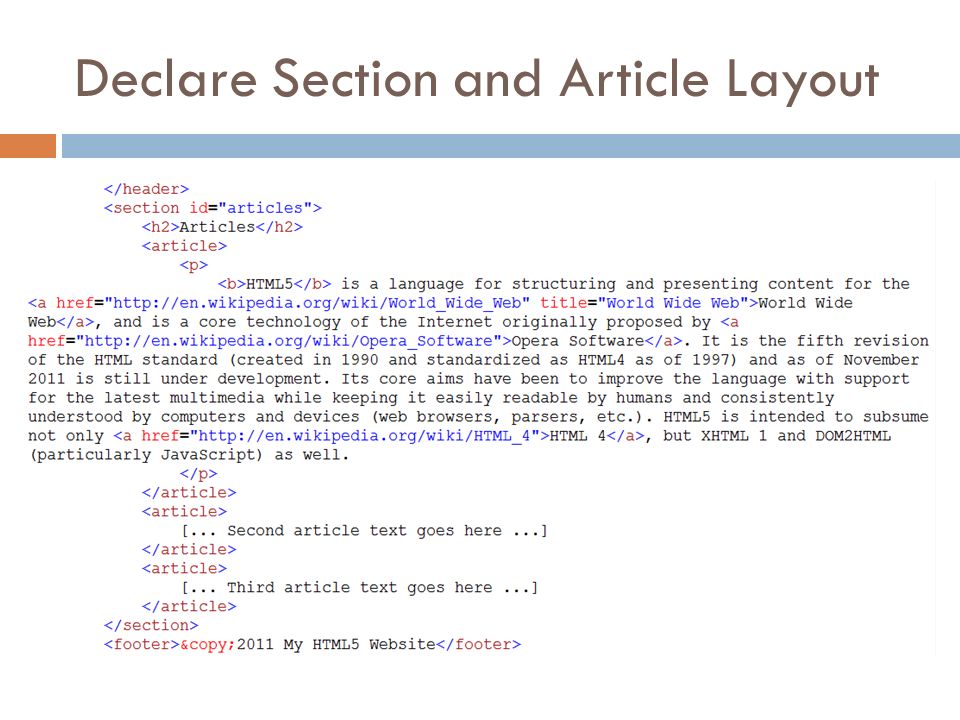Screen dimensions: 960x720
Task: Click the 'Third article text goes here' placeholder
Action: (x=359, y=588)
